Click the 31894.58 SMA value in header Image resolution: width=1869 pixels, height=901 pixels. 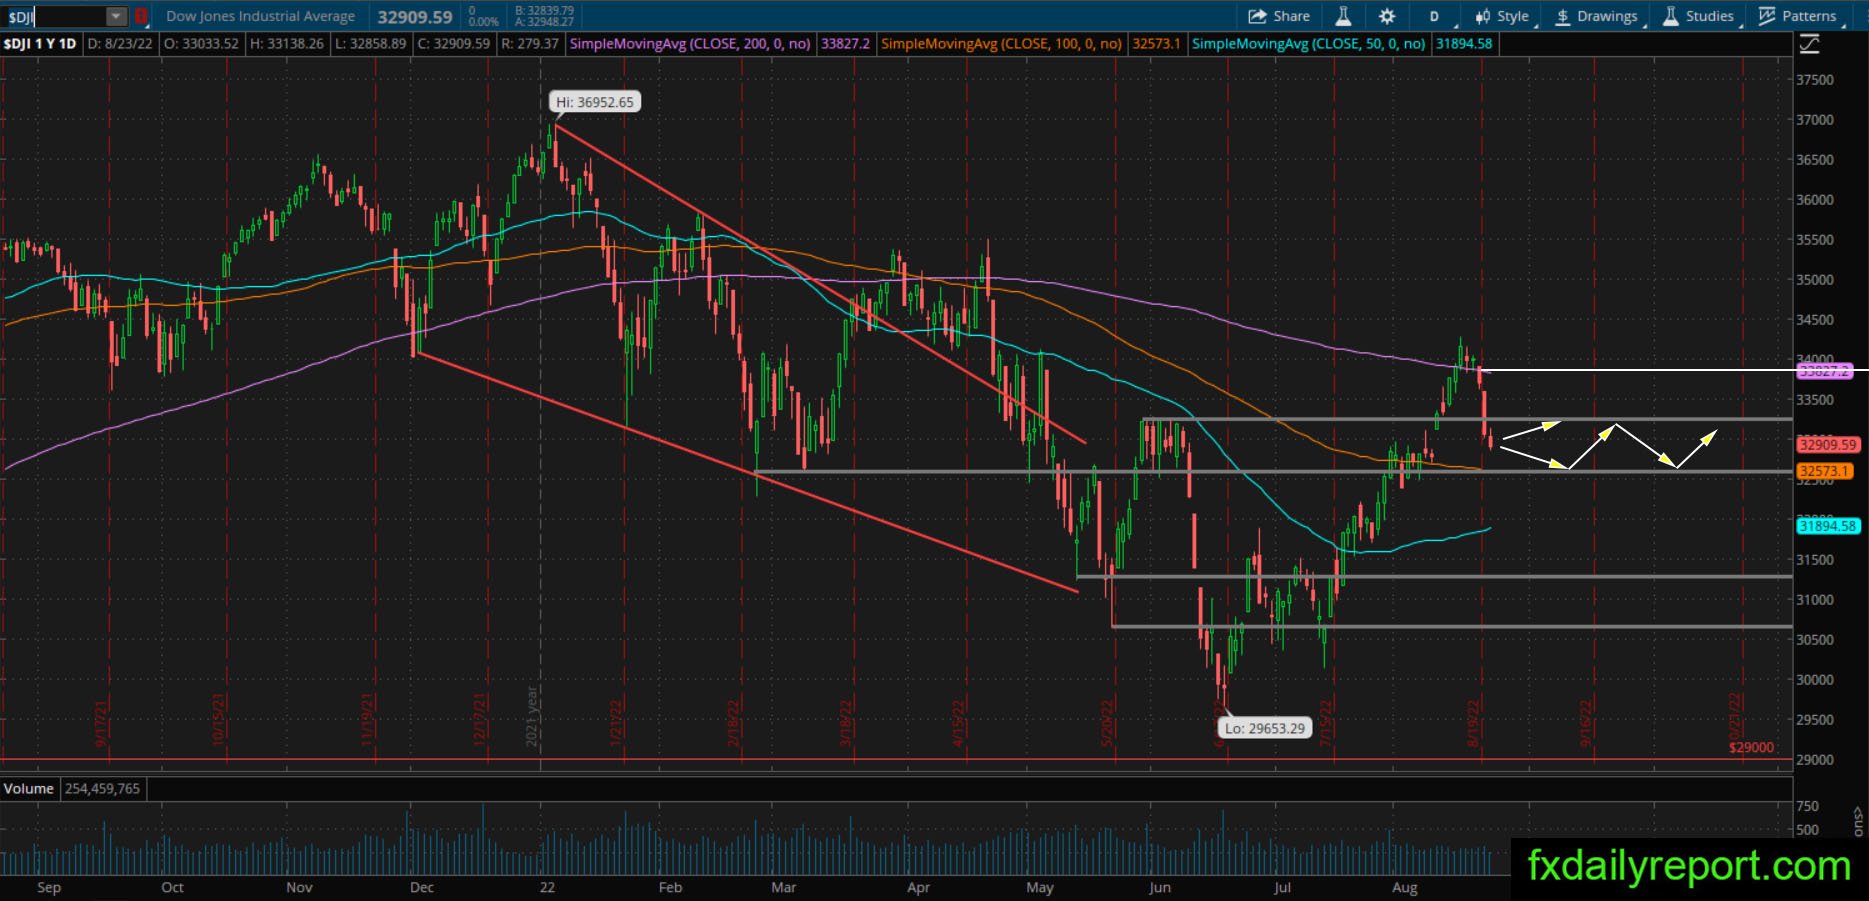click(1464, 44)
